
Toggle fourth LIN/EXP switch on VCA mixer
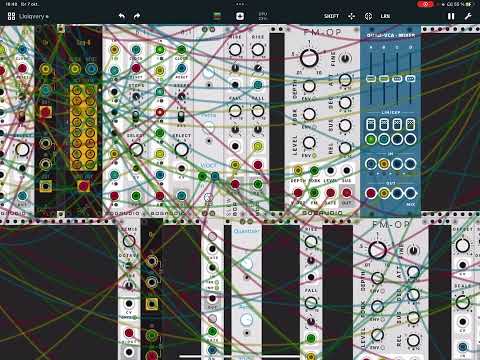click(410, 124)
